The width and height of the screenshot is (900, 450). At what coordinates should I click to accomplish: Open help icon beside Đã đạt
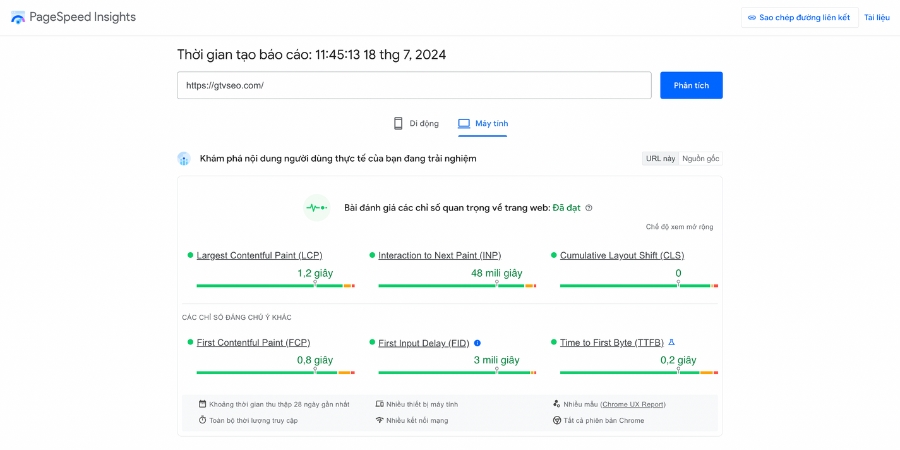click(588, 208)
